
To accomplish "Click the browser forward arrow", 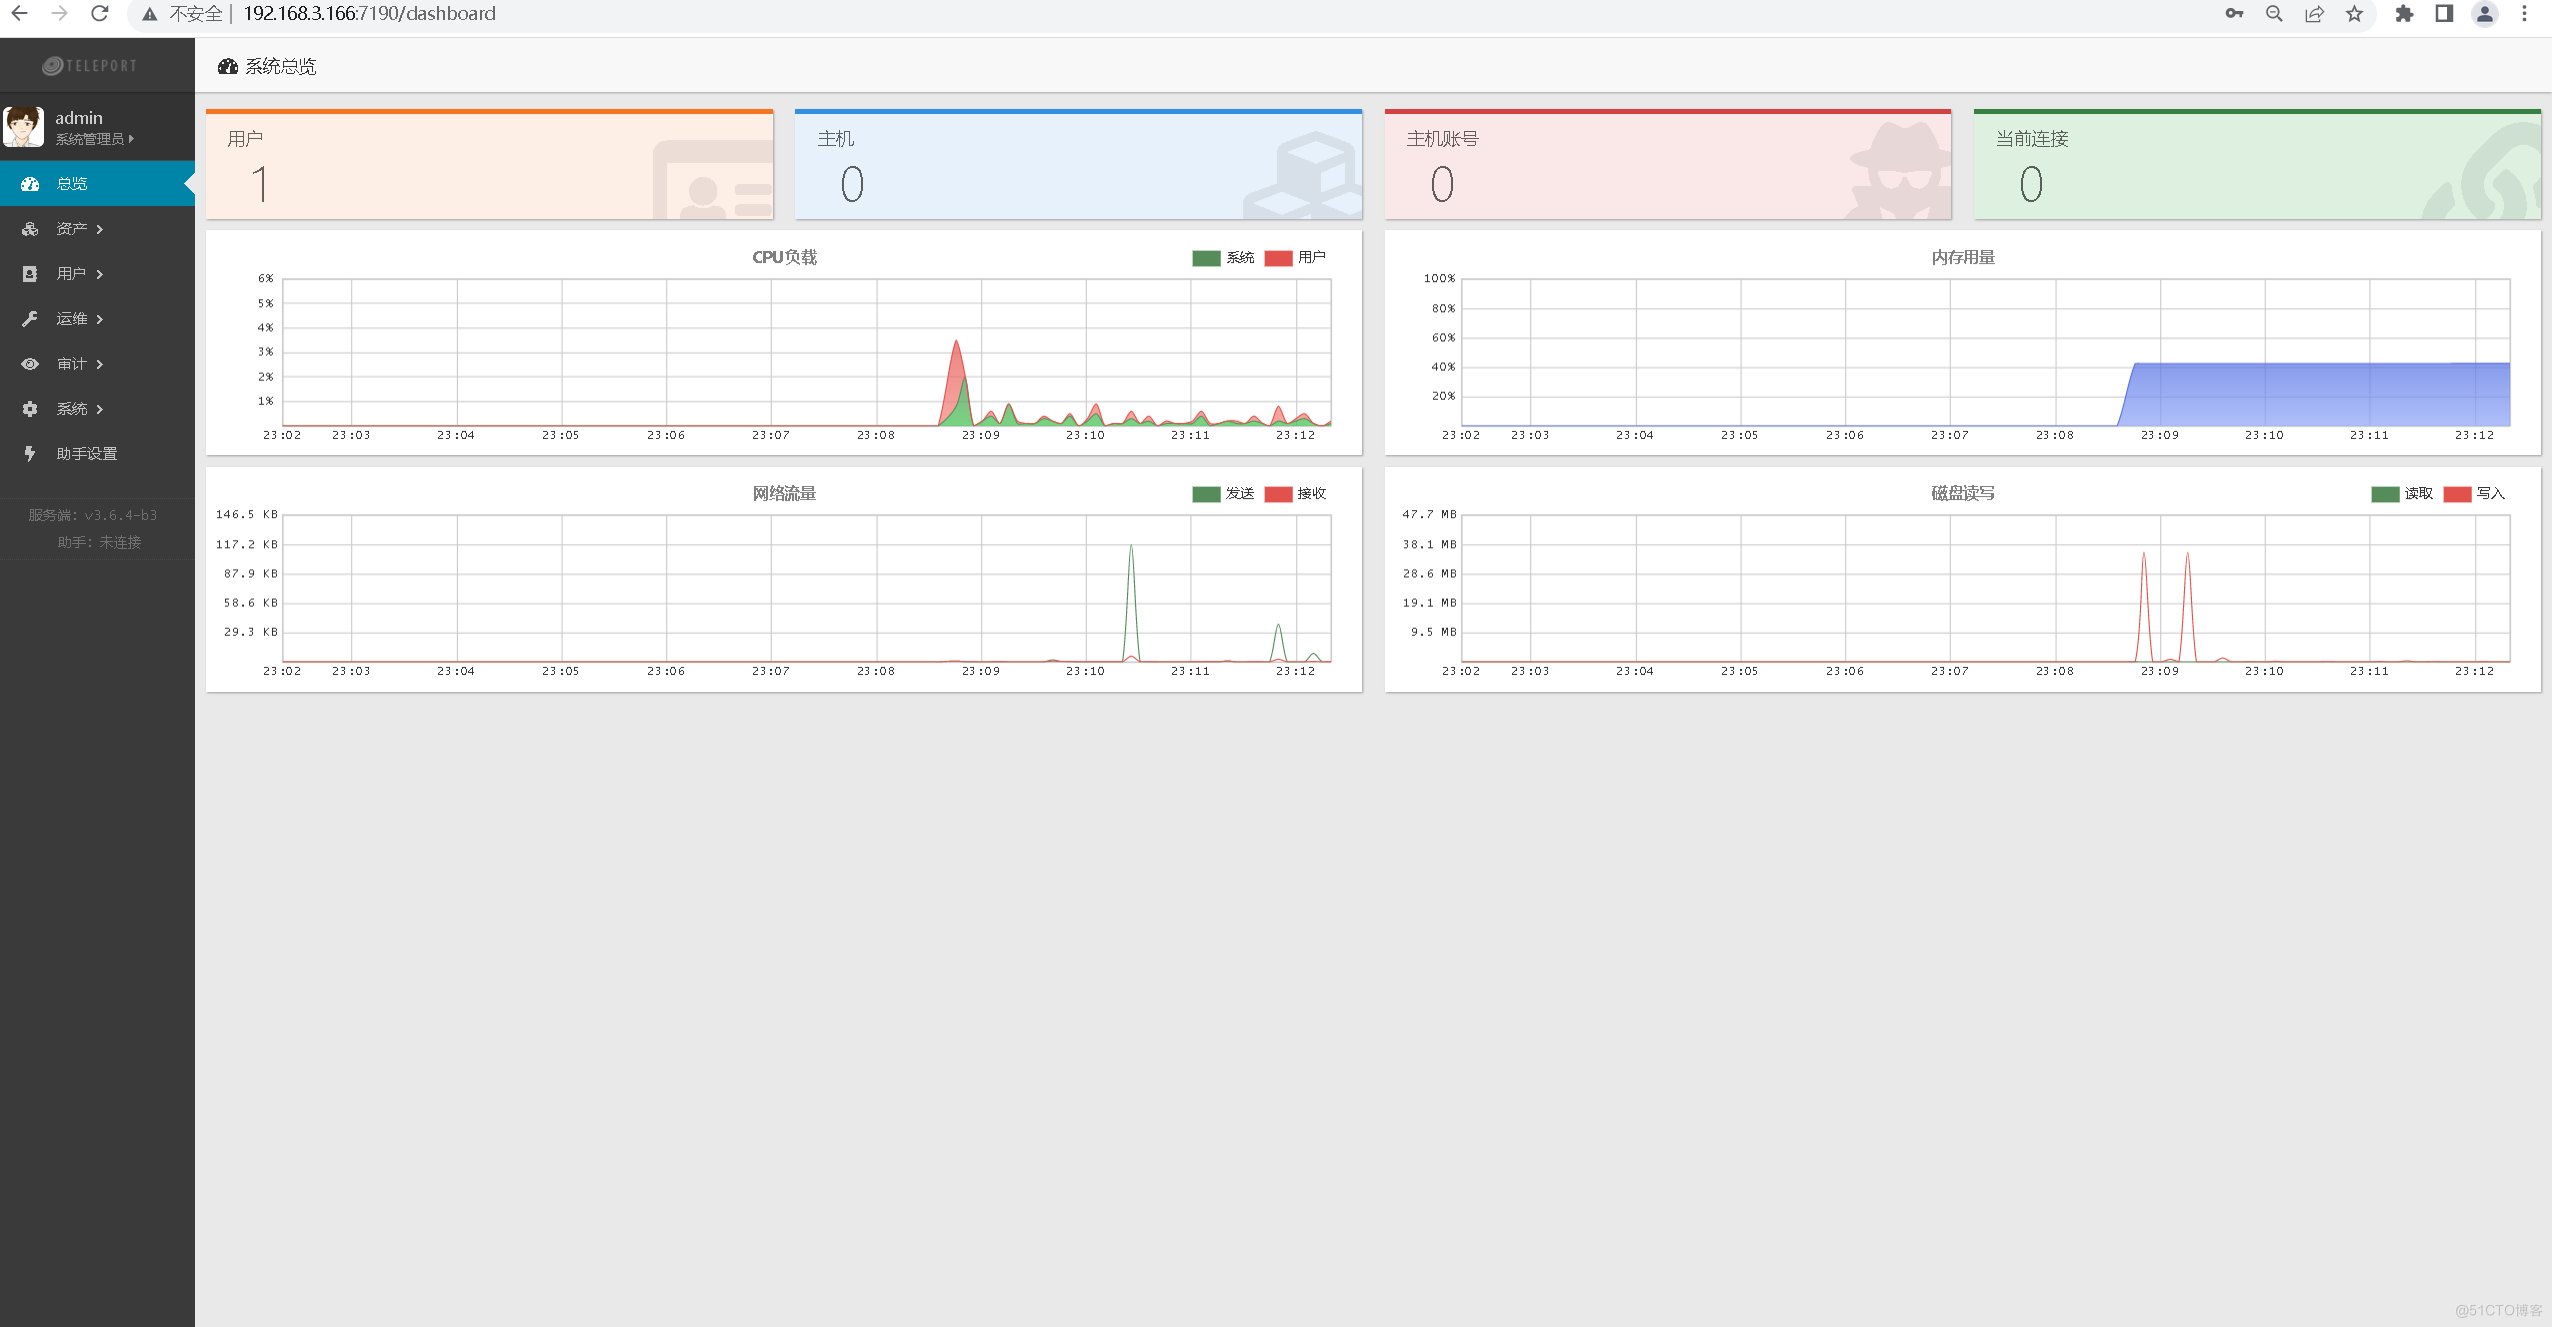I will click(59, 14).
